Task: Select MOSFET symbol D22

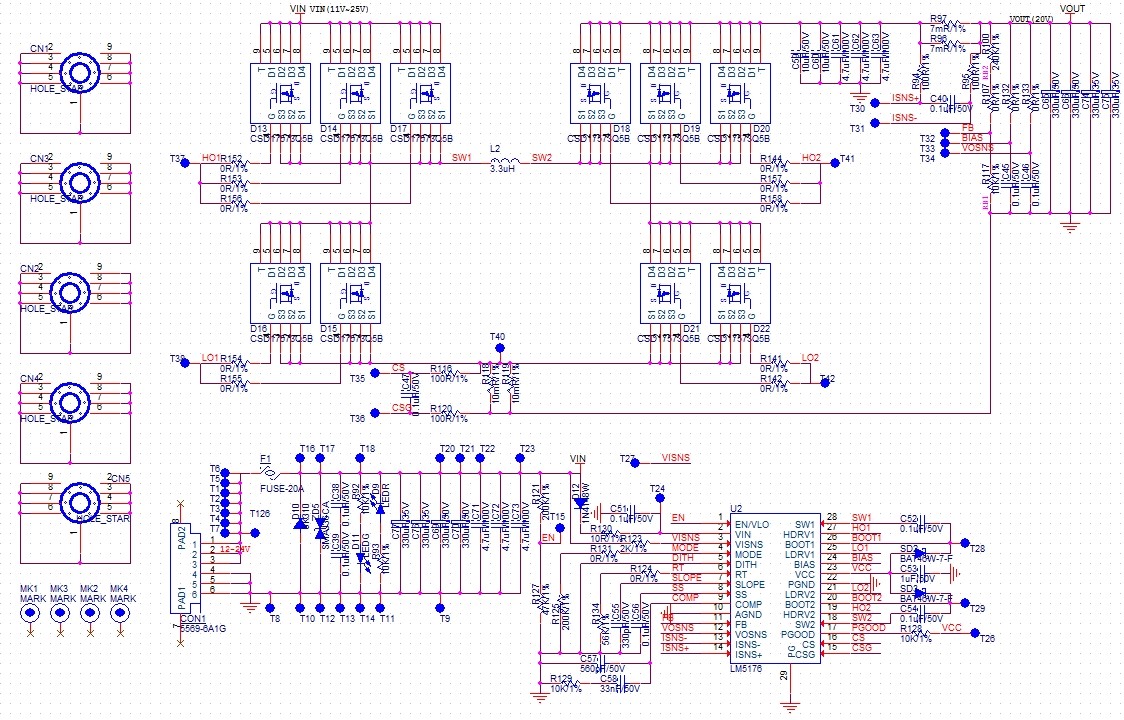Action: click(x=741, y=293)
